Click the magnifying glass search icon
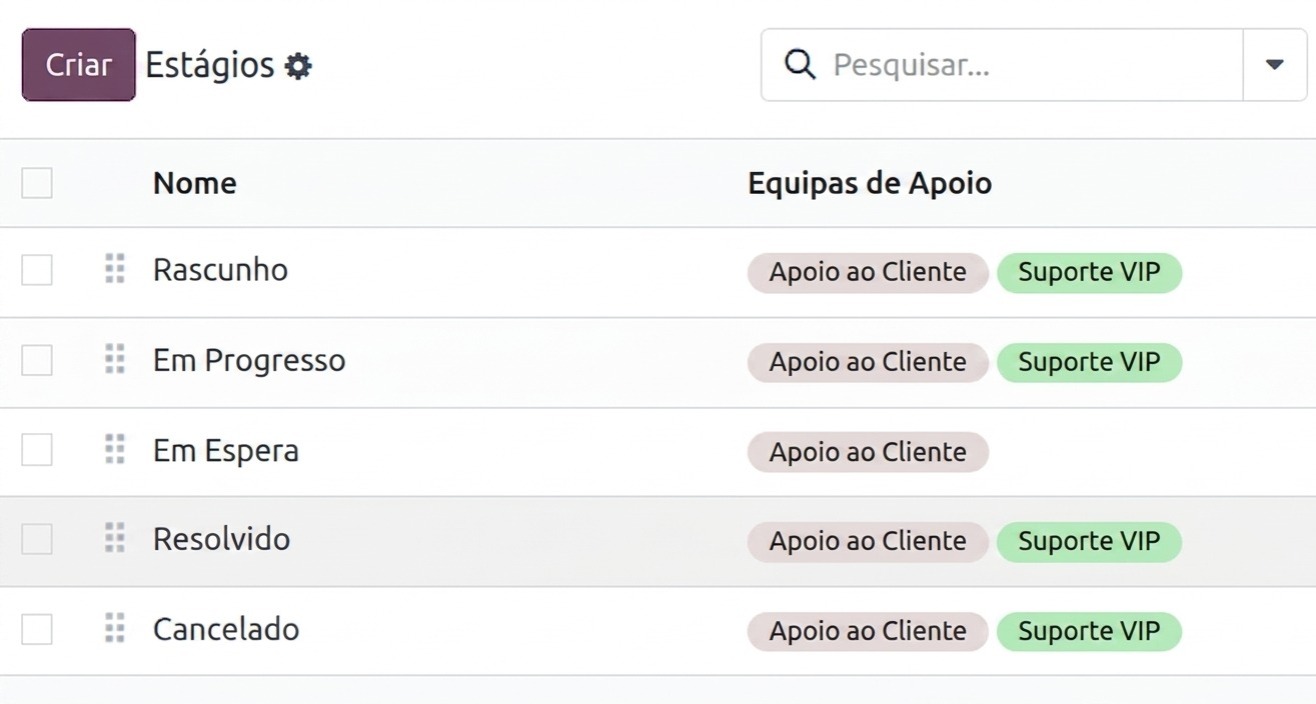The height and width of the screenshot is (704, 1316). pos(799,65)
